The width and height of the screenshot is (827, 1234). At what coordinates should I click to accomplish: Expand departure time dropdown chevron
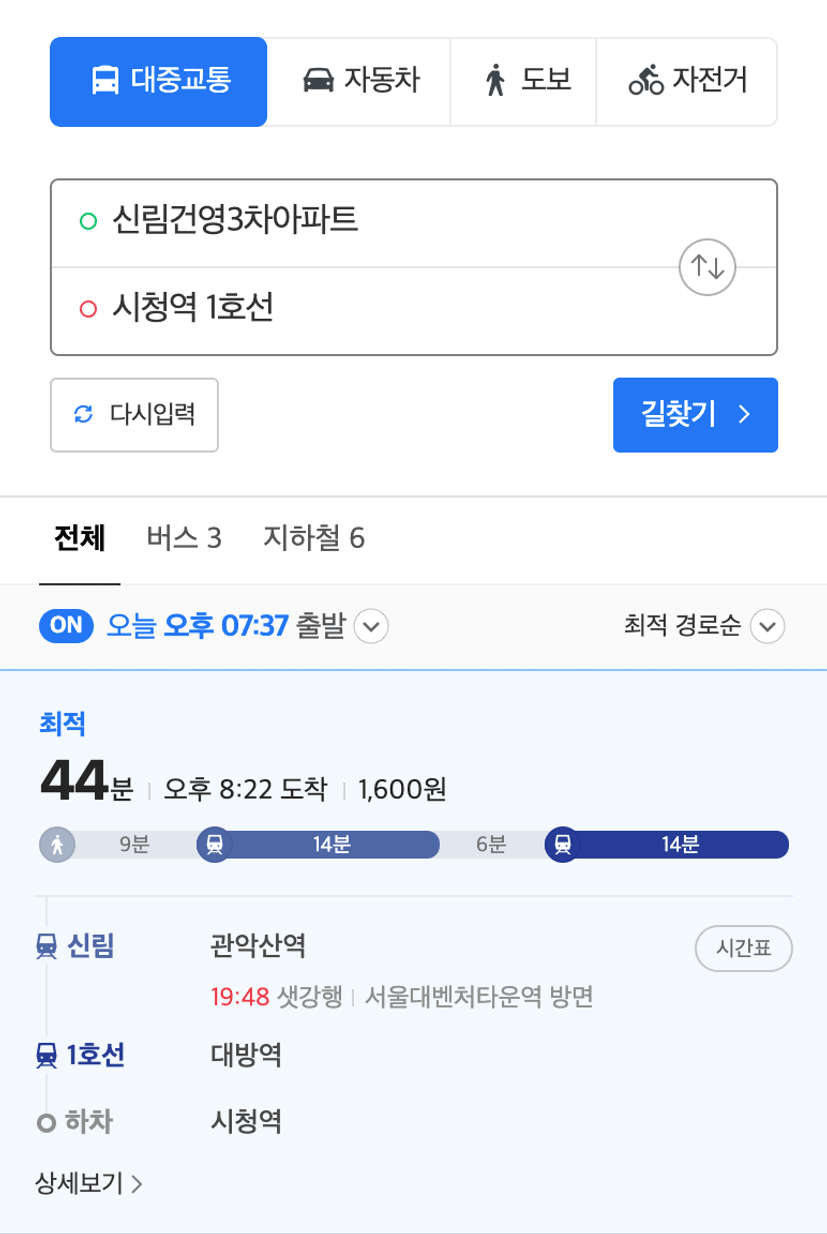tap(371, 627)
